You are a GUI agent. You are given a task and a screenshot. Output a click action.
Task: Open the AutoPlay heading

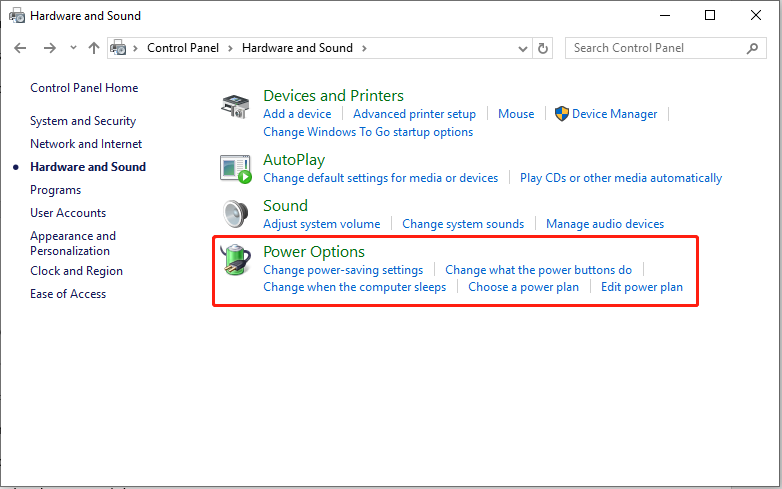pyautogui.click(x=294, y=160)
